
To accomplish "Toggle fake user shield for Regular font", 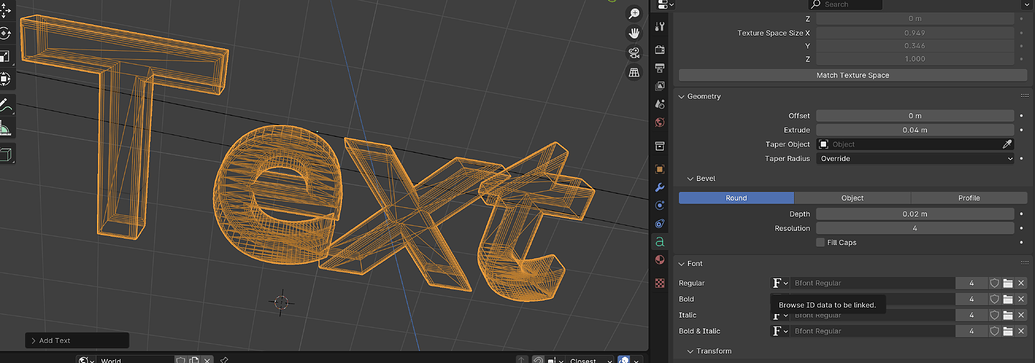I will (x=995, y=283).
